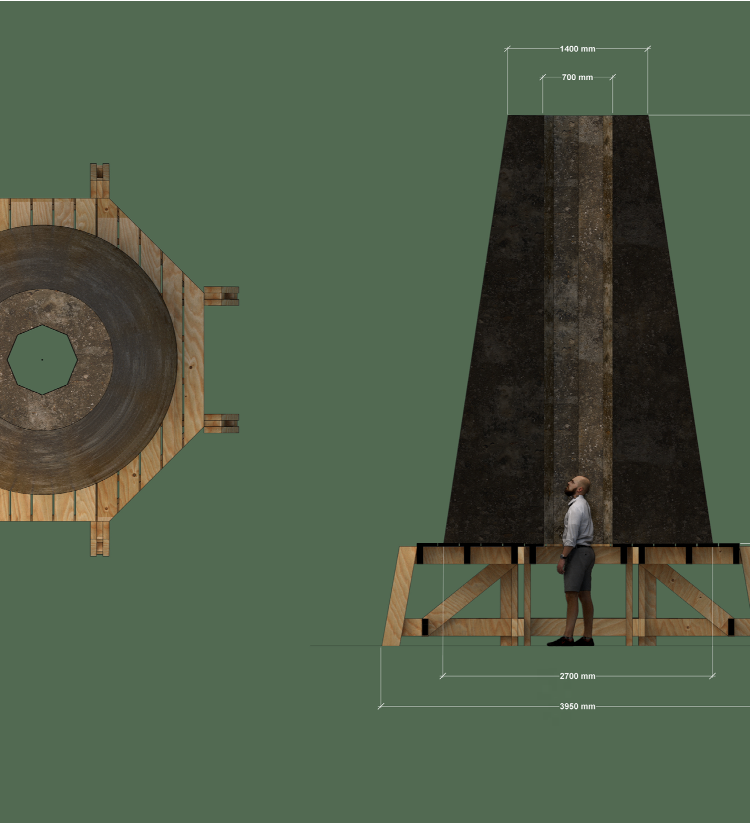Select the dark tapered tower in the elevation
The image size is (750, 824).
(578, 329)
